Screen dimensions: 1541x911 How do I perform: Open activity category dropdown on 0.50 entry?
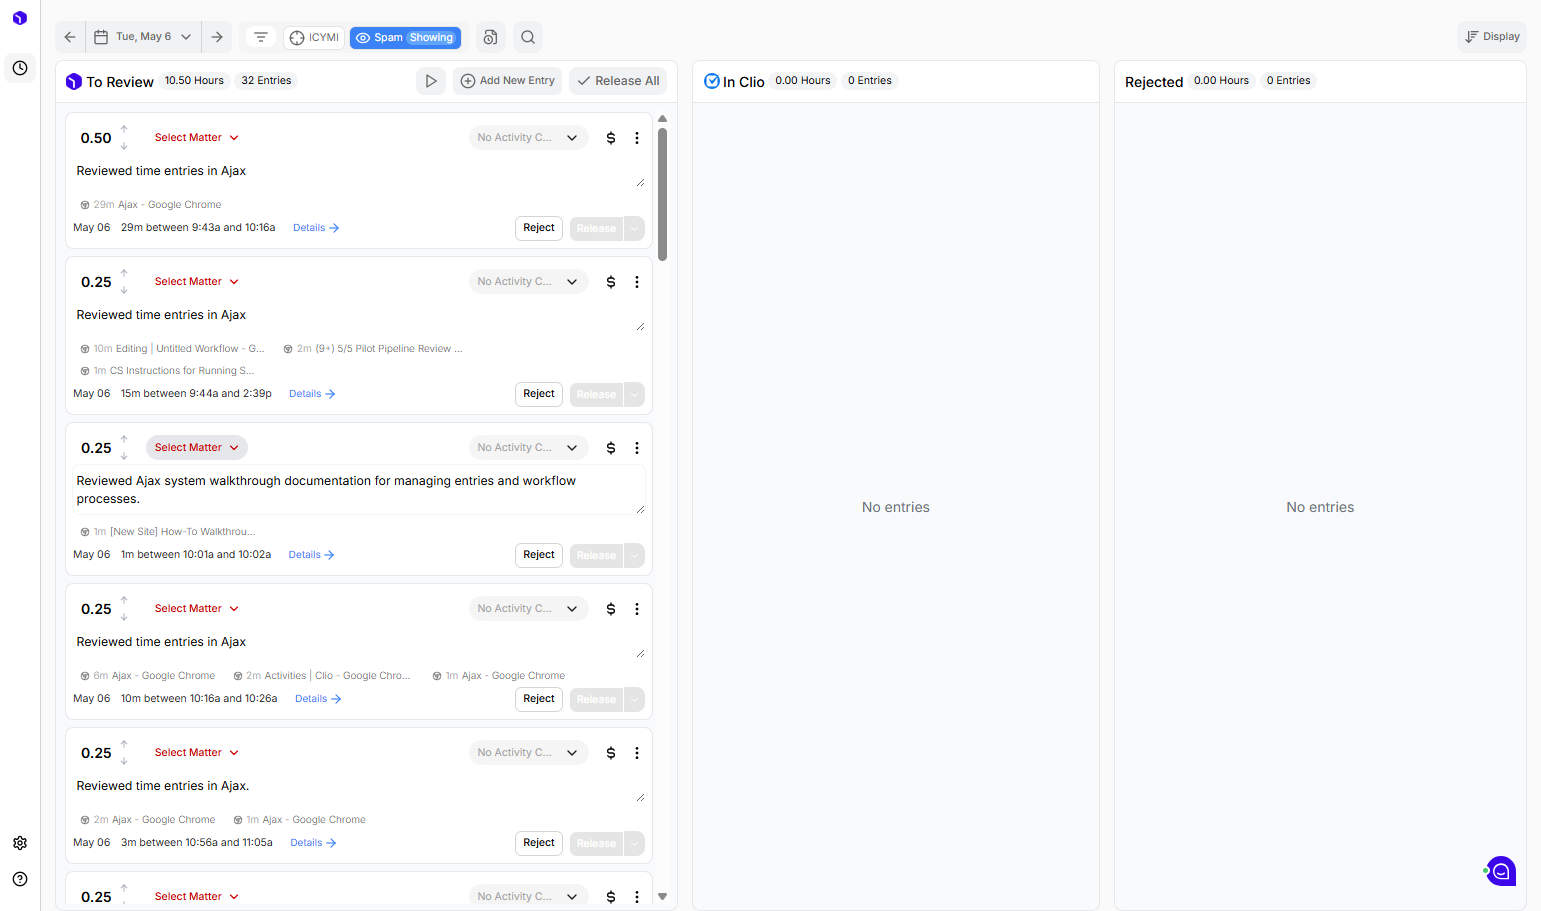pos(528,138)
